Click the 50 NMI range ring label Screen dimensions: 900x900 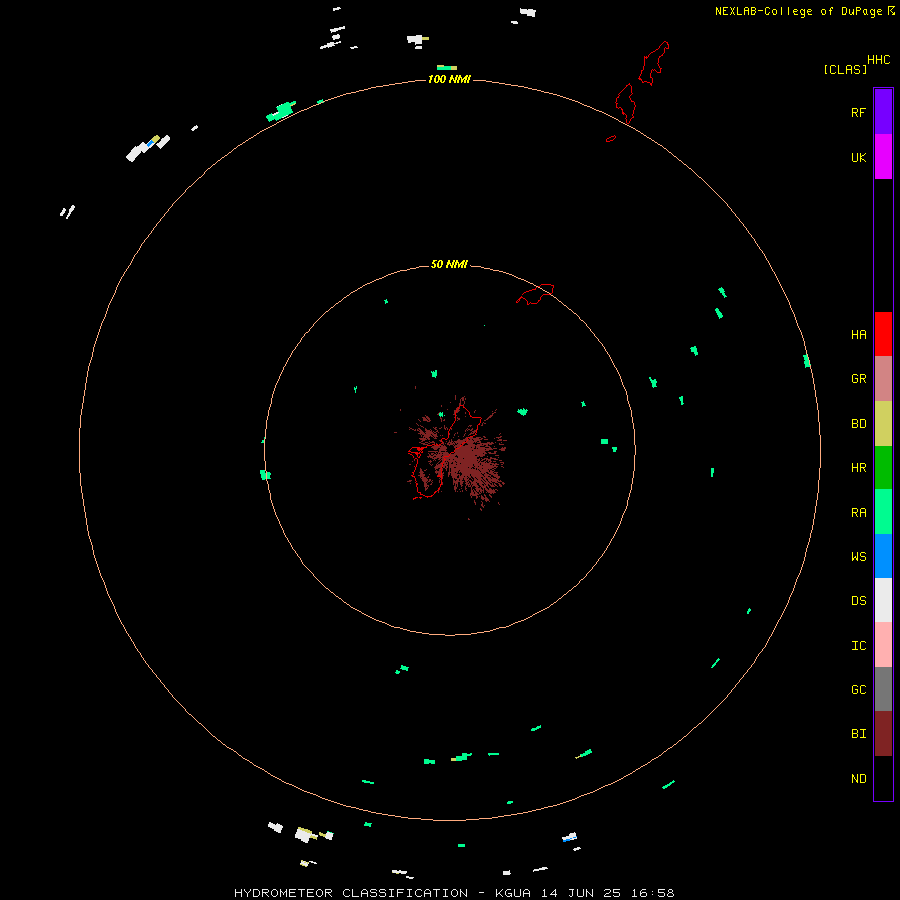(x=449, y=264)
